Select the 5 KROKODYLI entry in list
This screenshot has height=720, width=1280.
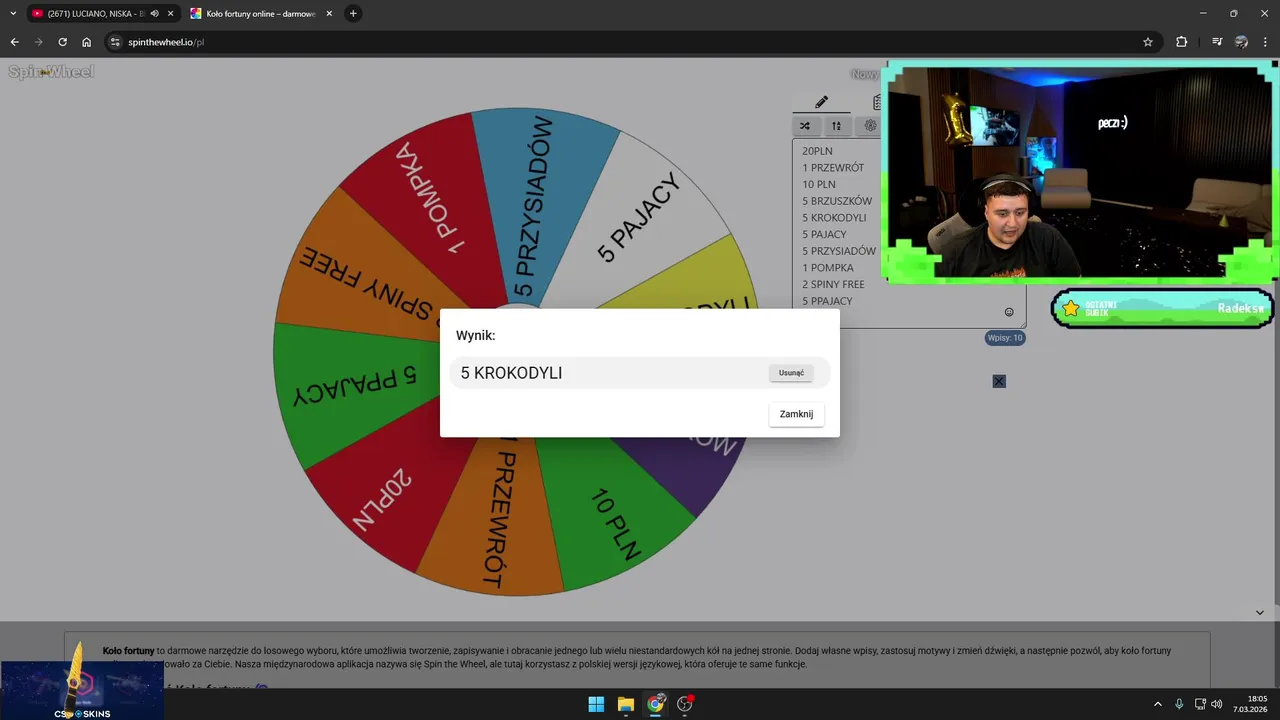point(834,218)
